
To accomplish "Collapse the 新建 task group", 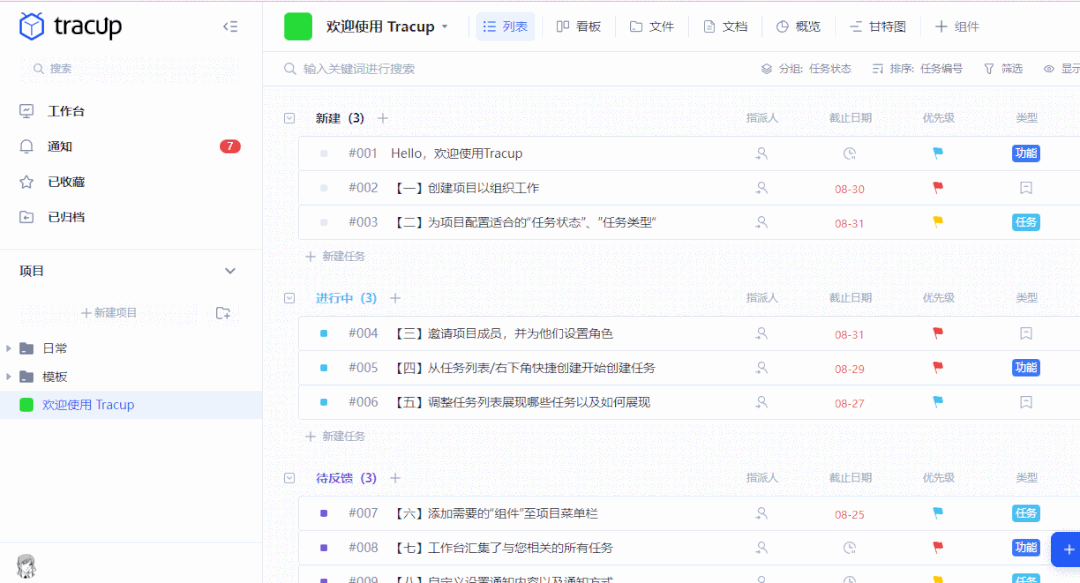I will (291, 117).
